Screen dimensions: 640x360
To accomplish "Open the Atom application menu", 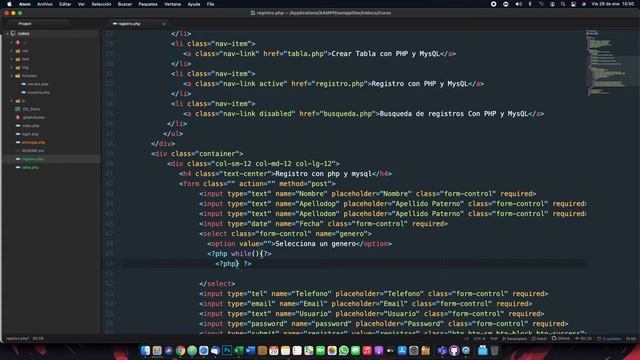I will pos(25,4).
